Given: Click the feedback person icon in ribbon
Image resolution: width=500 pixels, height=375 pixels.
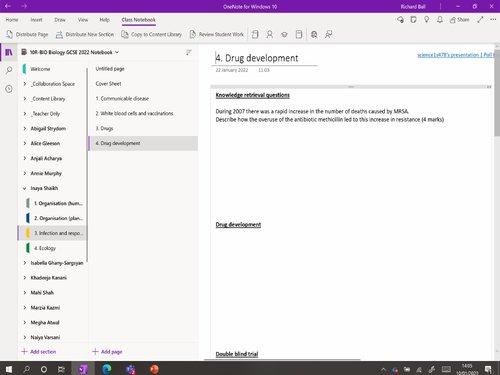Looking at the screenshot, I should pyautogui.click(x=329, y=34).
